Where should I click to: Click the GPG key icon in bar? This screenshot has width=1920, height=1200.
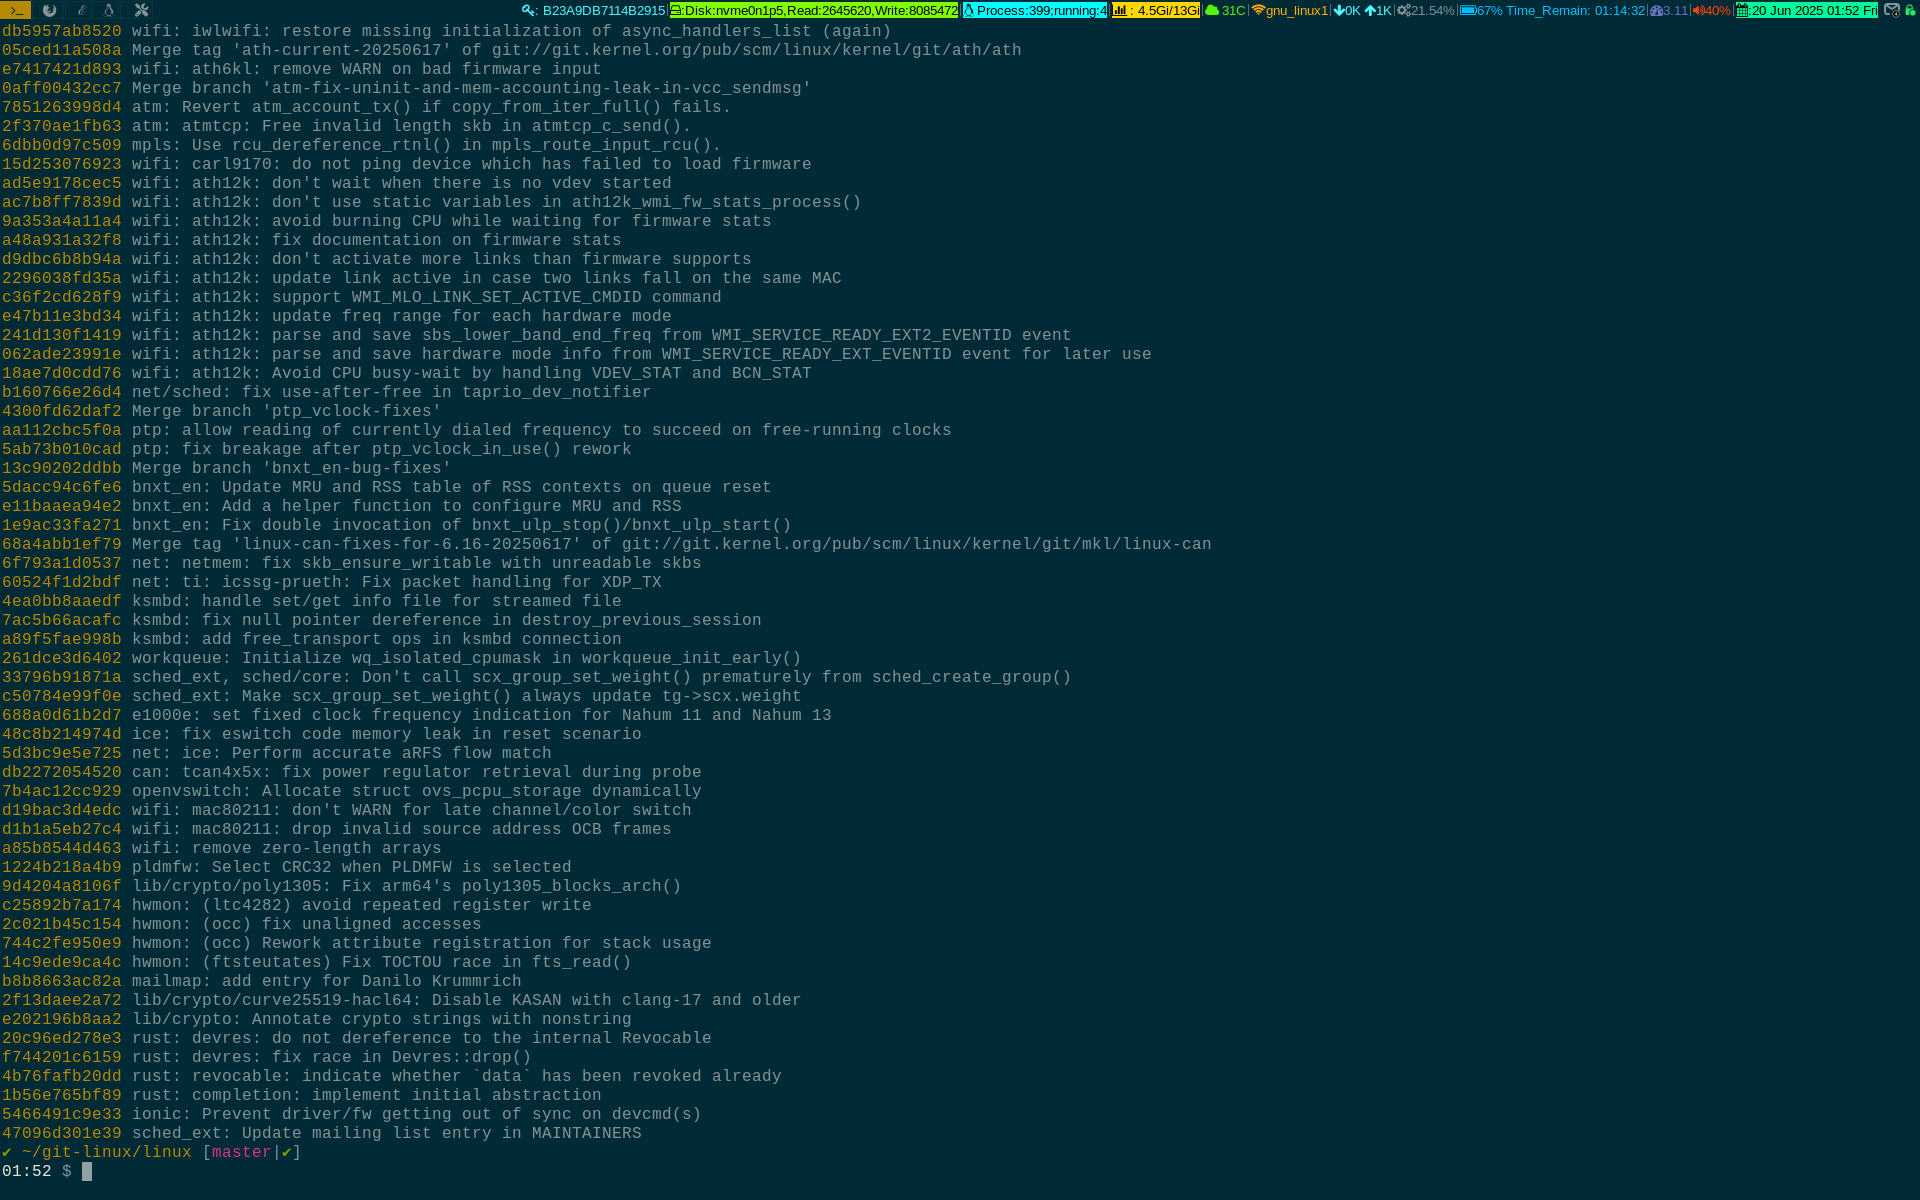click(x=529, y=10)
